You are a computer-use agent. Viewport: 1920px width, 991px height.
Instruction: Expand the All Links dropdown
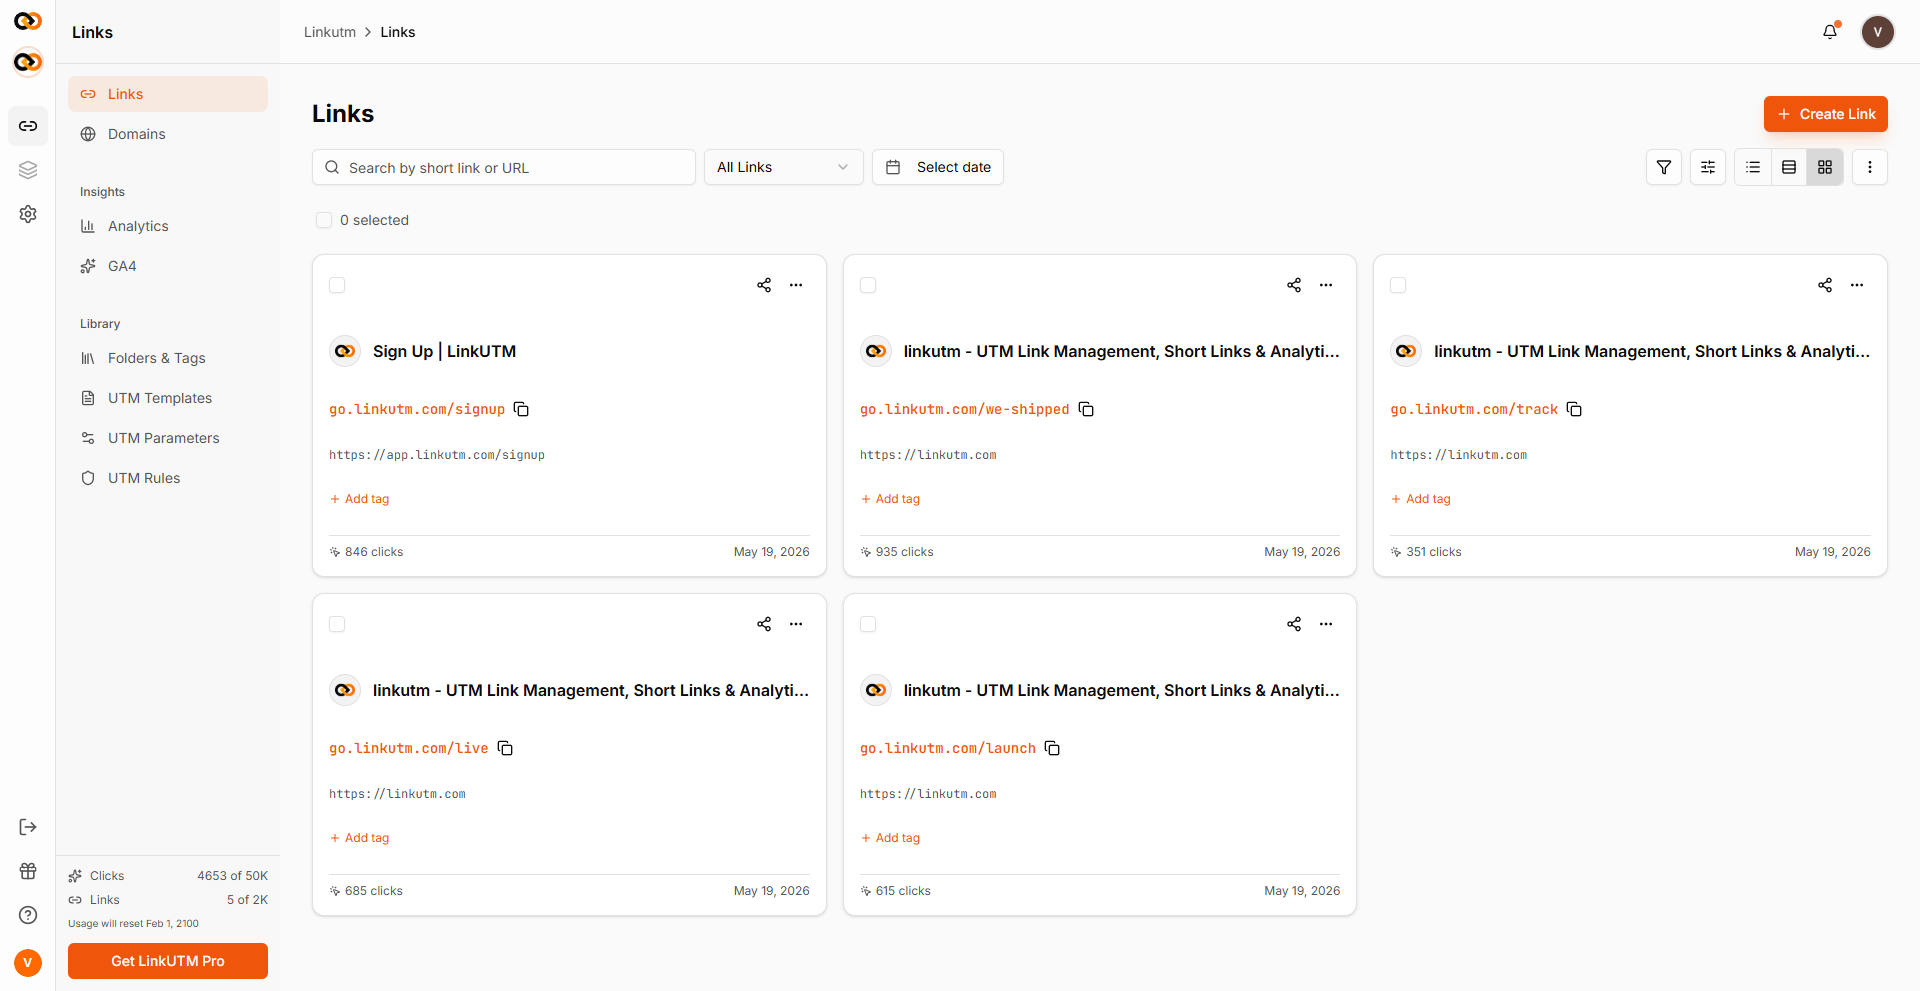(783, 167)
